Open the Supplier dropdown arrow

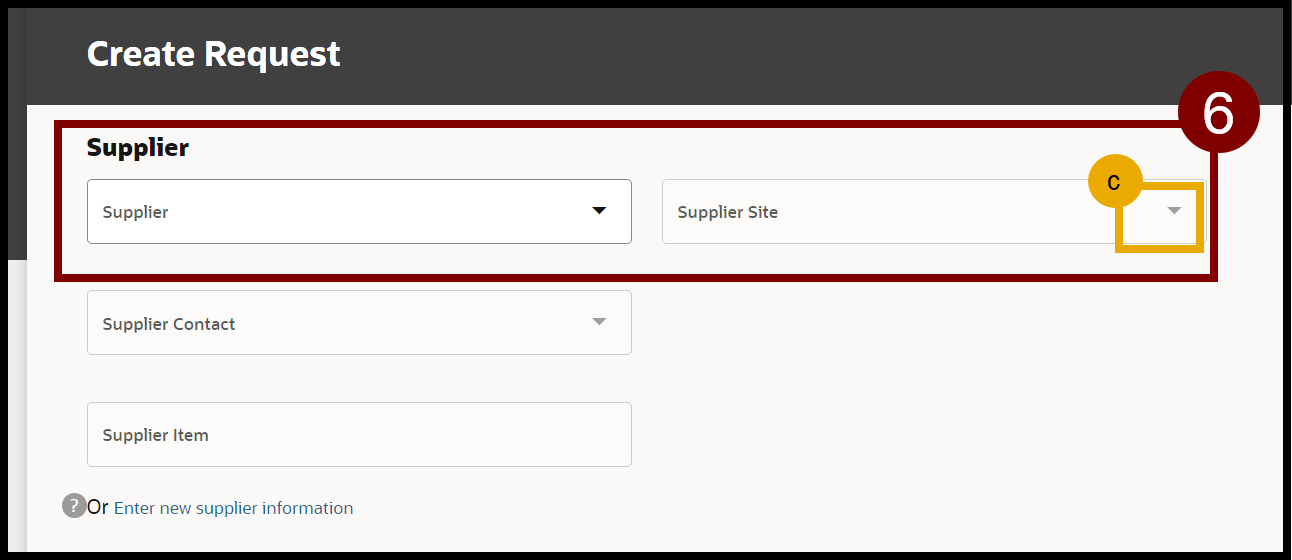(599, 211)
